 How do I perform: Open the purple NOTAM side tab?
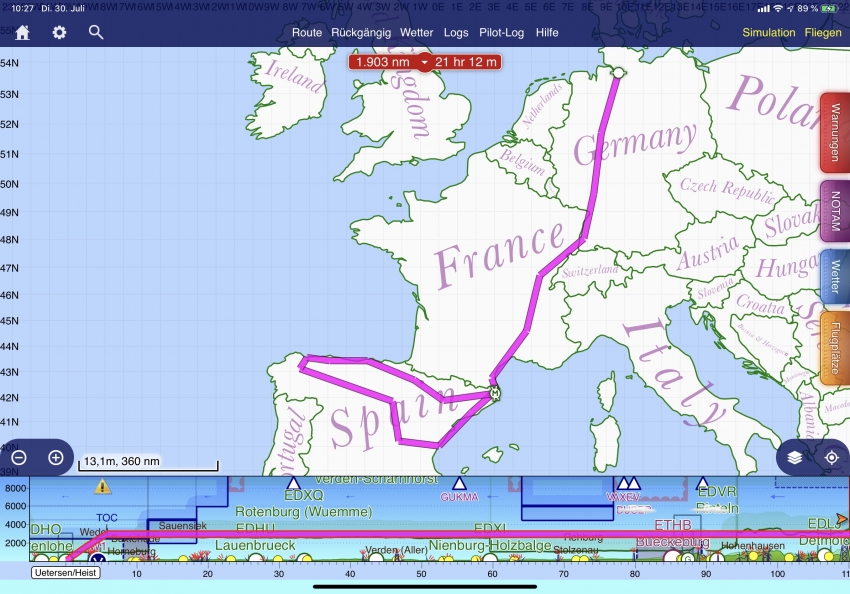point(835,211)
